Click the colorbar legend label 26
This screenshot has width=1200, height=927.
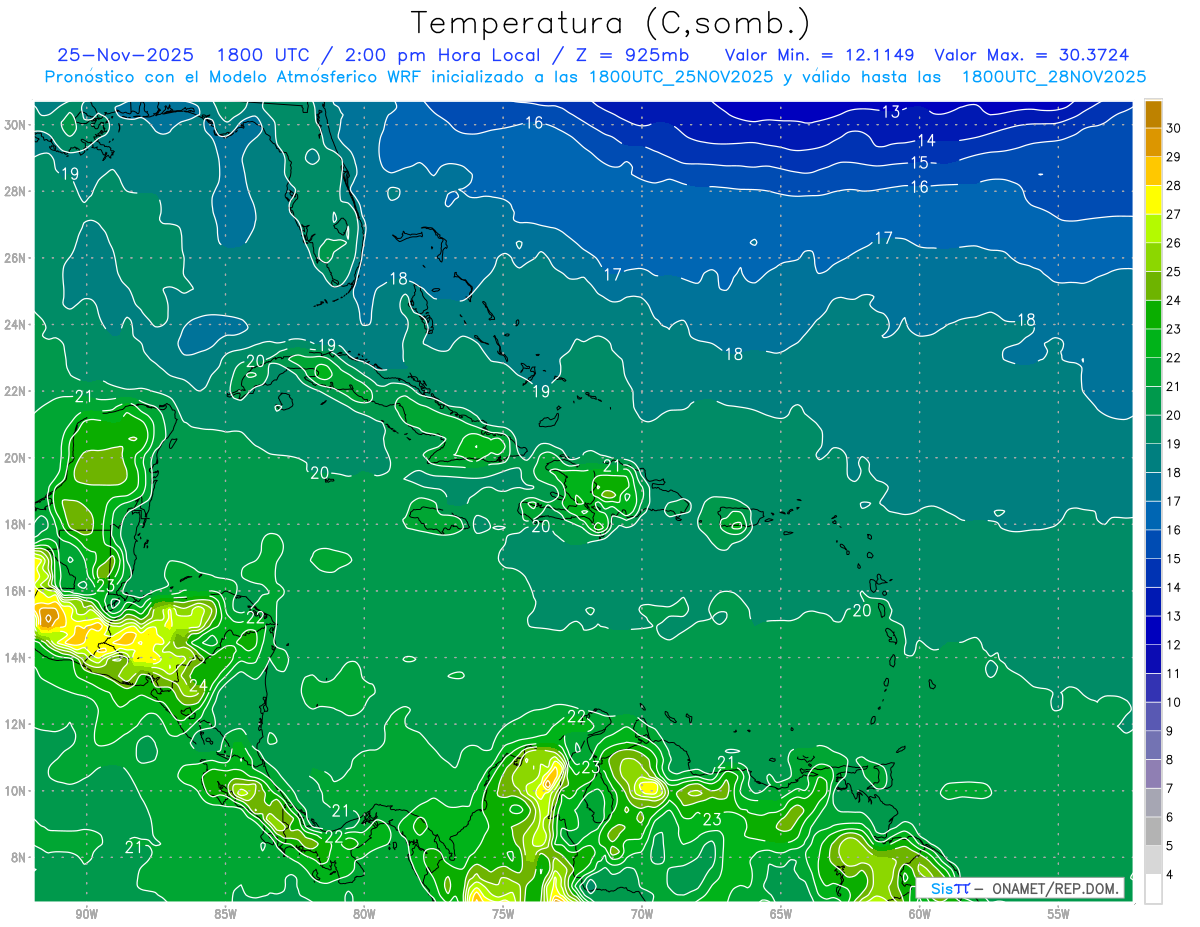1174,243
